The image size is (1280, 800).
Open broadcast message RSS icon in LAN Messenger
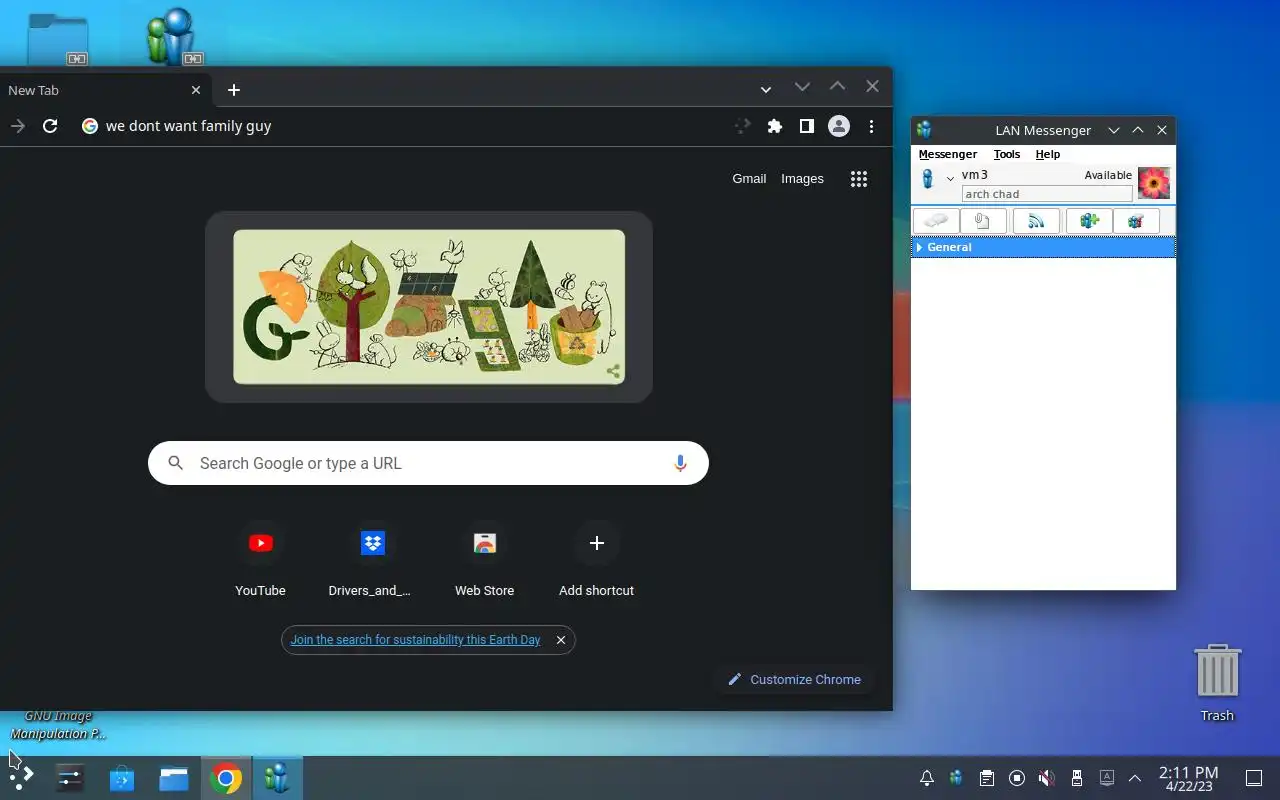1036,221
